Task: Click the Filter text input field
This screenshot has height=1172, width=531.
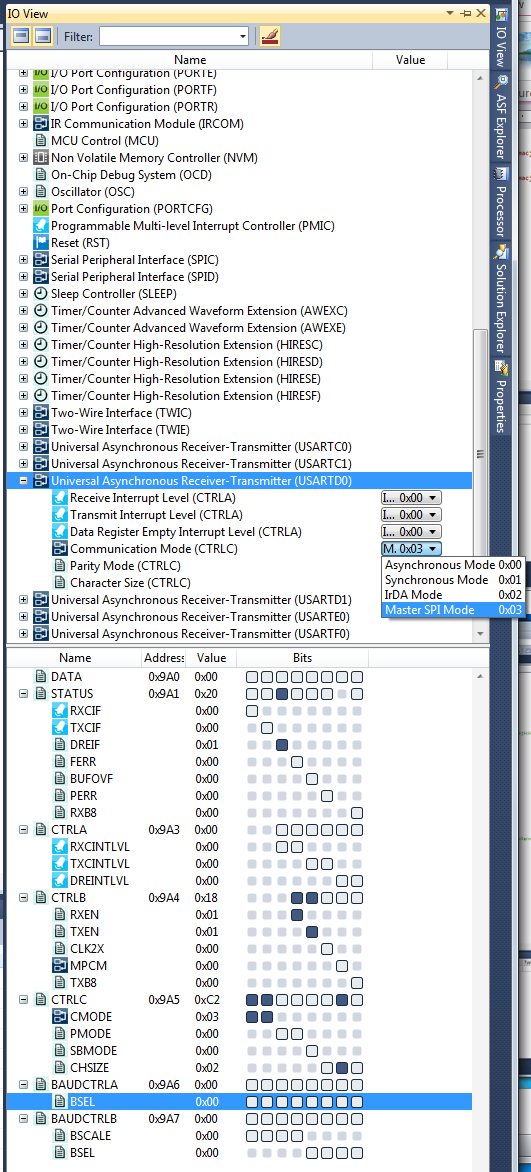Action: 168,36
